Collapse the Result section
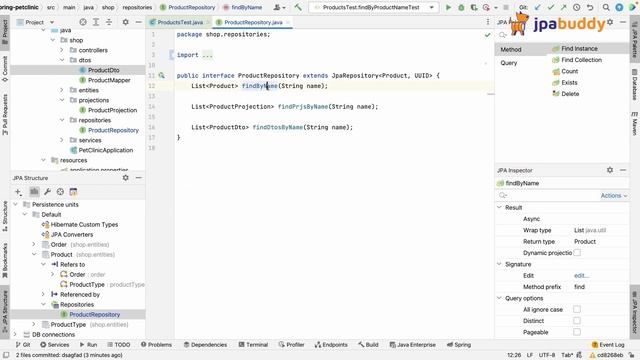The height and width of the screenshot is (360, 640). point(499,207)
